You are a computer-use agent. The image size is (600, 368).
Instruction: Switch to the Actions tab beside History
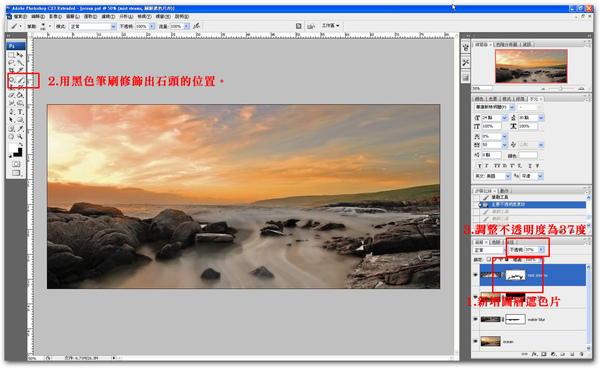[505, 191]
